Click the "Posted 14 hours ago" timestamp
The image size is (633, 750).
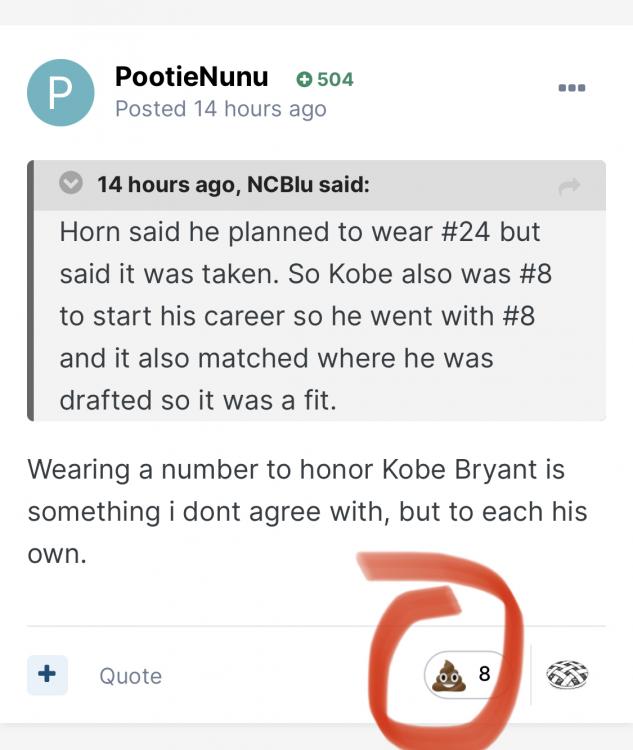tap(221, 109)
